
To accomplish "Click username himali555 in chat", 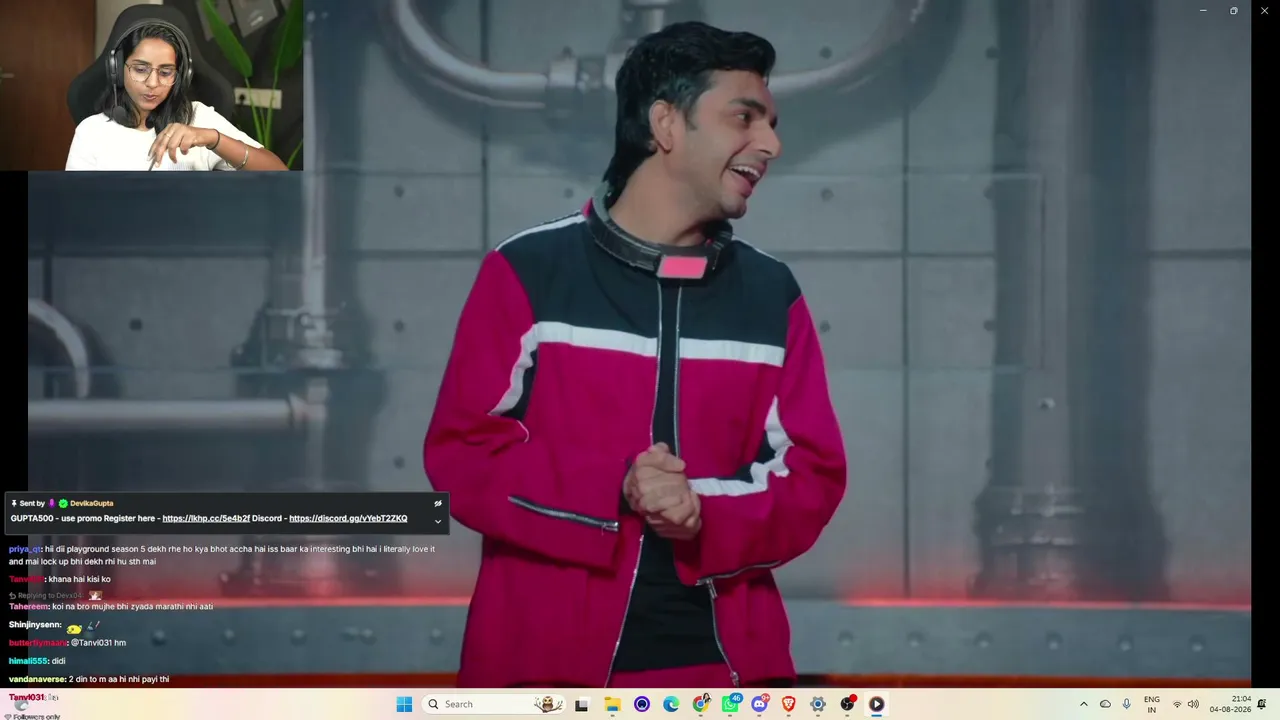I will pos(28,661).
